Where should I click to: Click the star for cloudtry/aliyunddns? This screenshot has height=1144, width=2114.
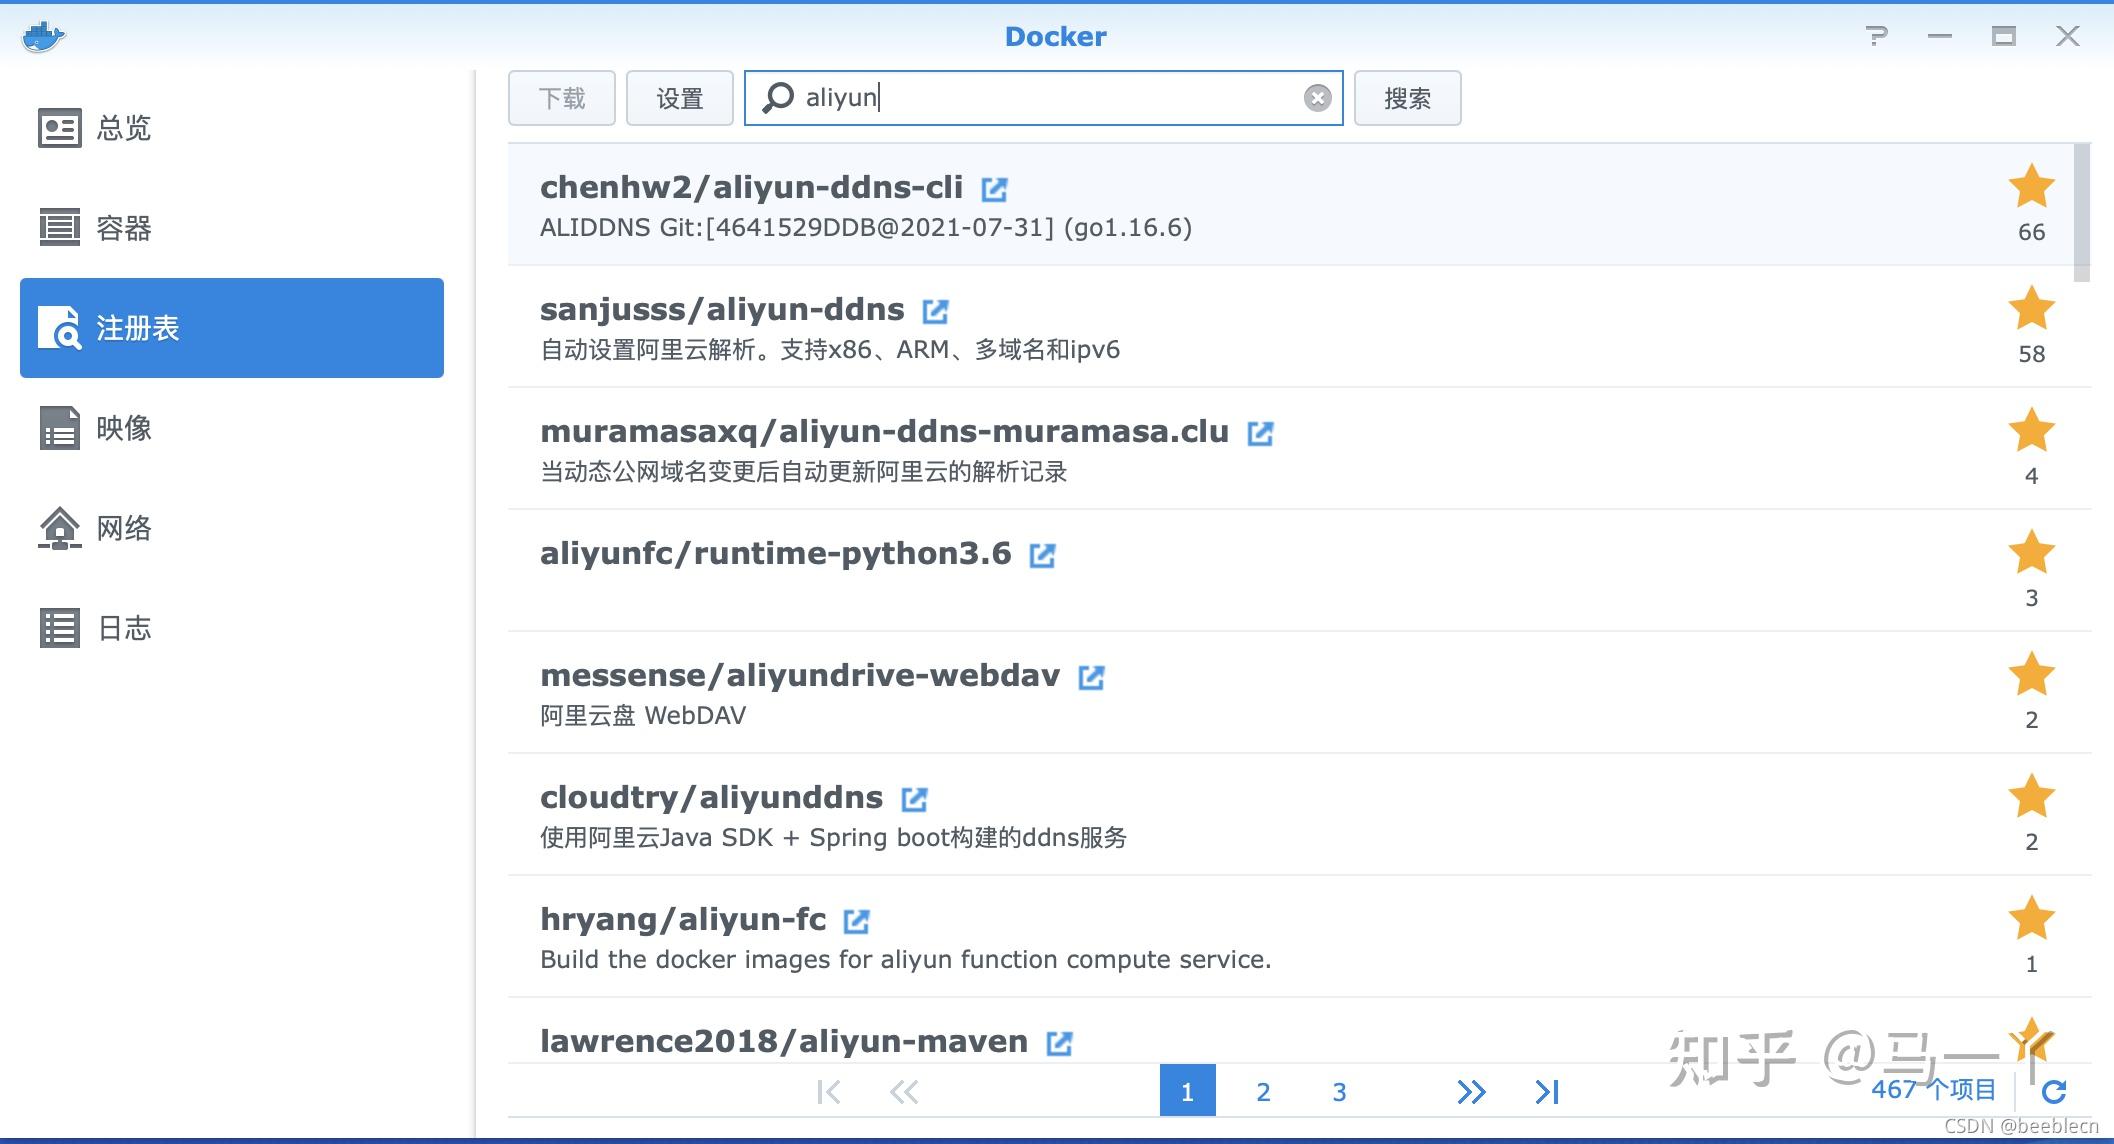click(x=2031, y=797)
